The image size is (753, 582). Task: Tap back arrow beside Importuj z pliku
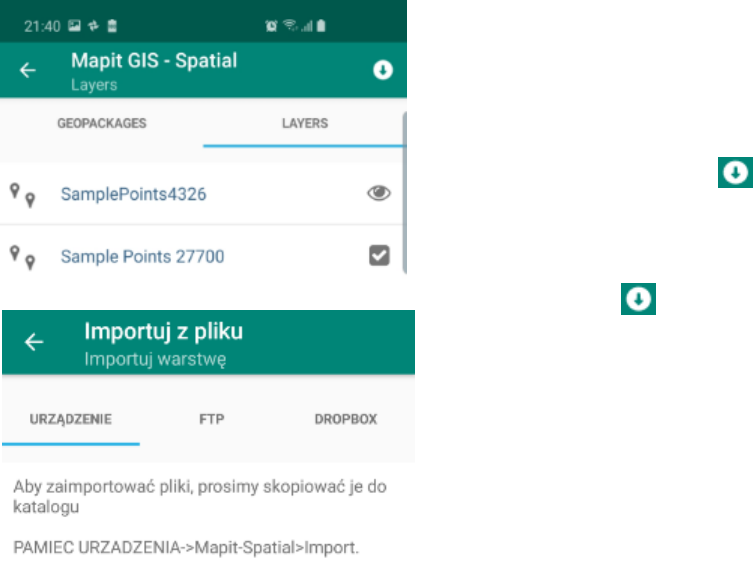point(34,342)
